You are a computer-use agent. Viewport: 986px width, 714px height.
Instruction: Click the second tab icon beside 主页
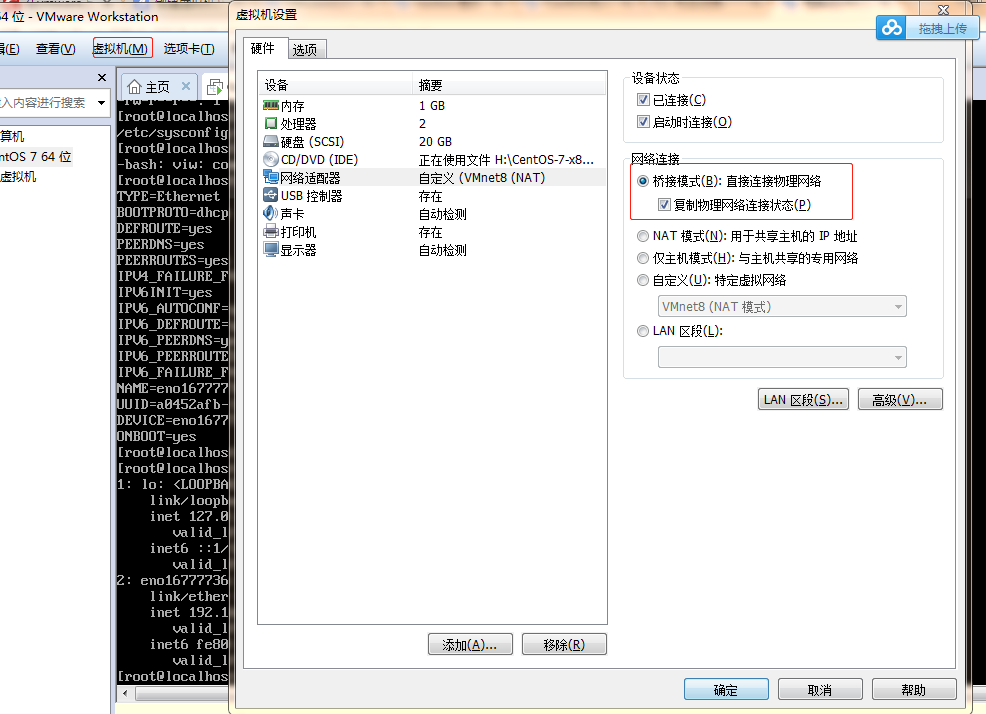pyautogui.click(x=215, y=87)
